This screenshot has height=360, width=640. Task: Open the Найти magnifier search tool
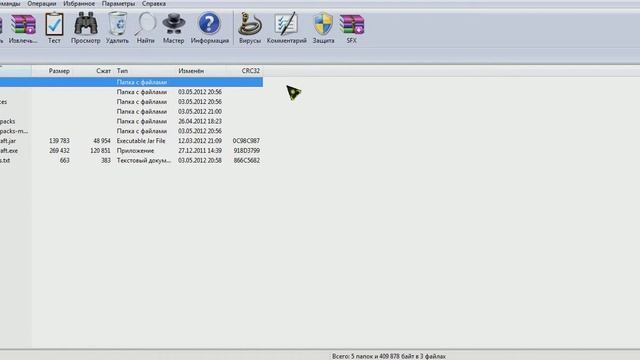point(145,28)
